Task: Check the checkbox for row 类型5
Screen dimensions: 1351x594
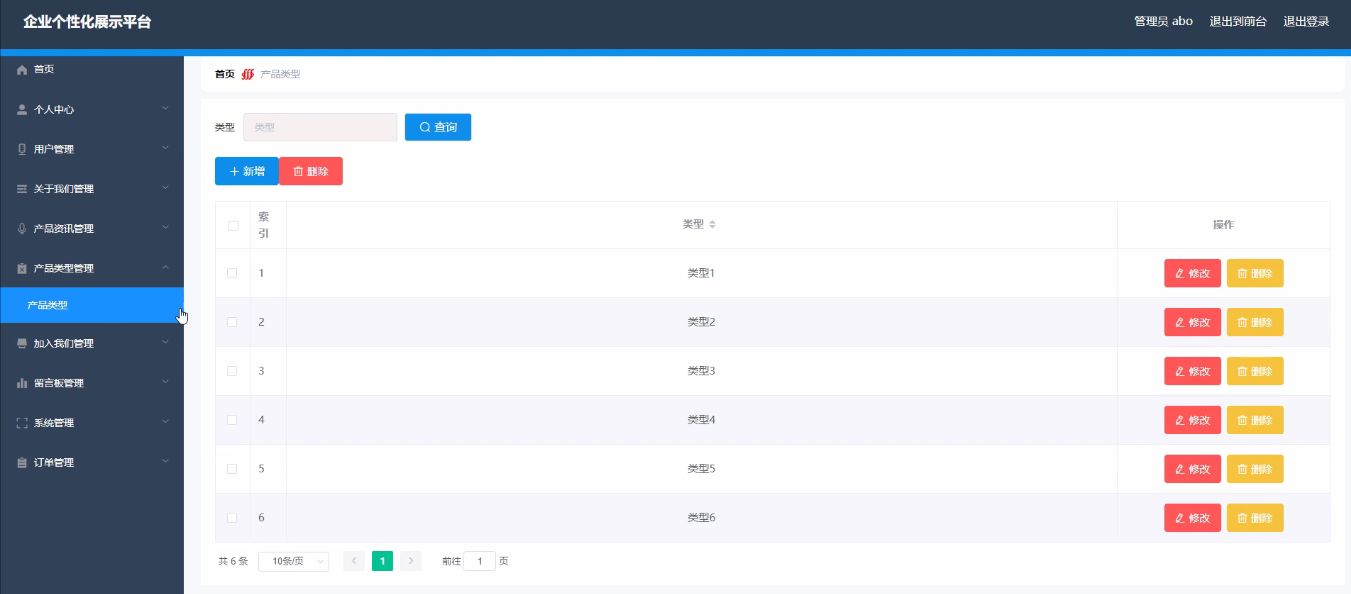Action: [x=232, y=469]
